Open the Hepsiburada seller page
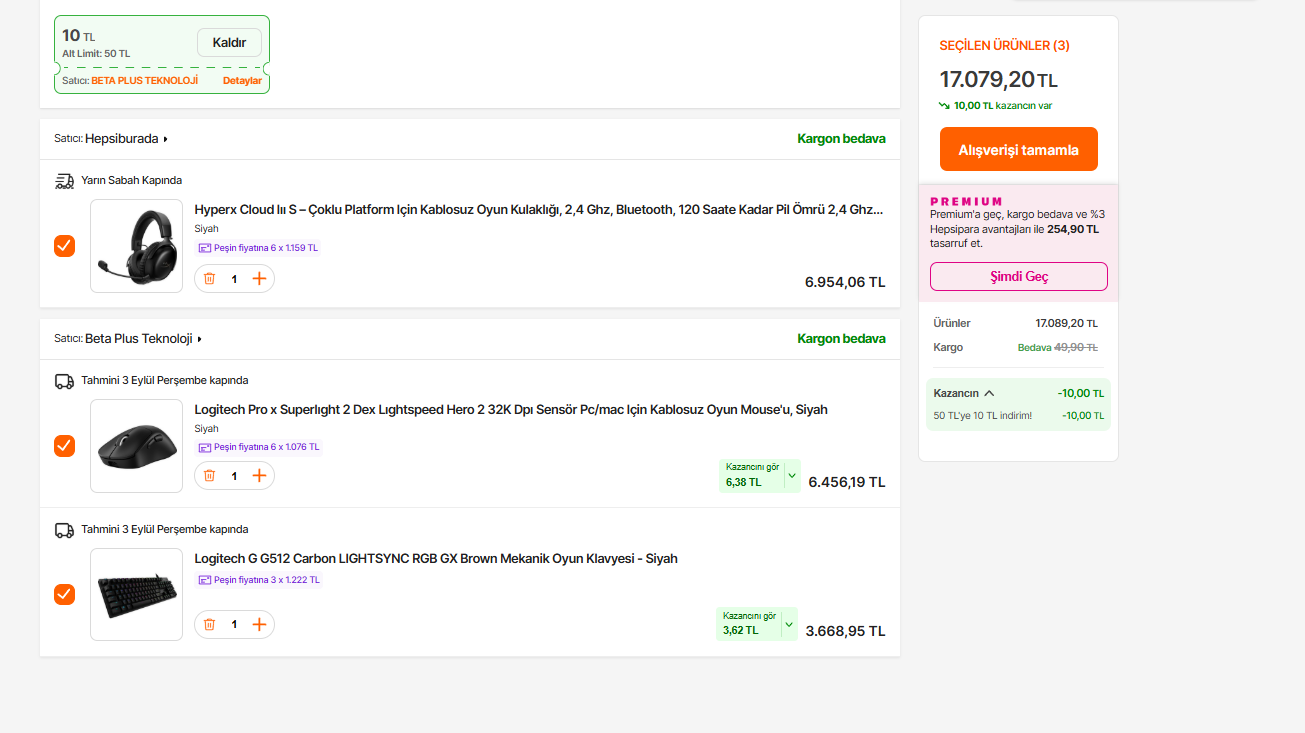The width and height of the screenshot is (1305, 733). 126,139
